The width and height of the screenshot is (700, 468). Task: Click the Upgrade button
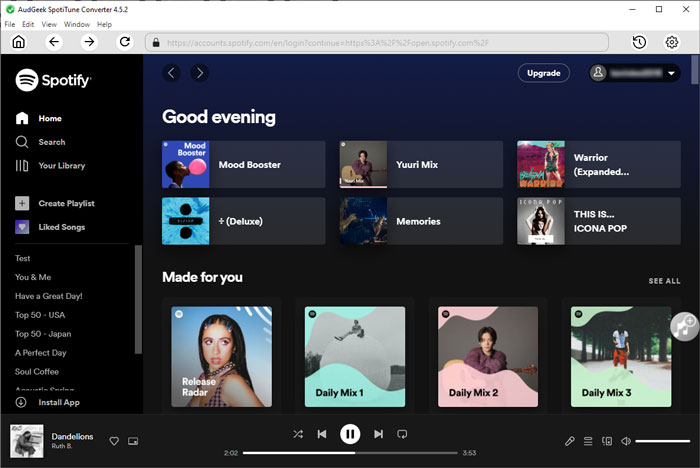tap(544, 73)
